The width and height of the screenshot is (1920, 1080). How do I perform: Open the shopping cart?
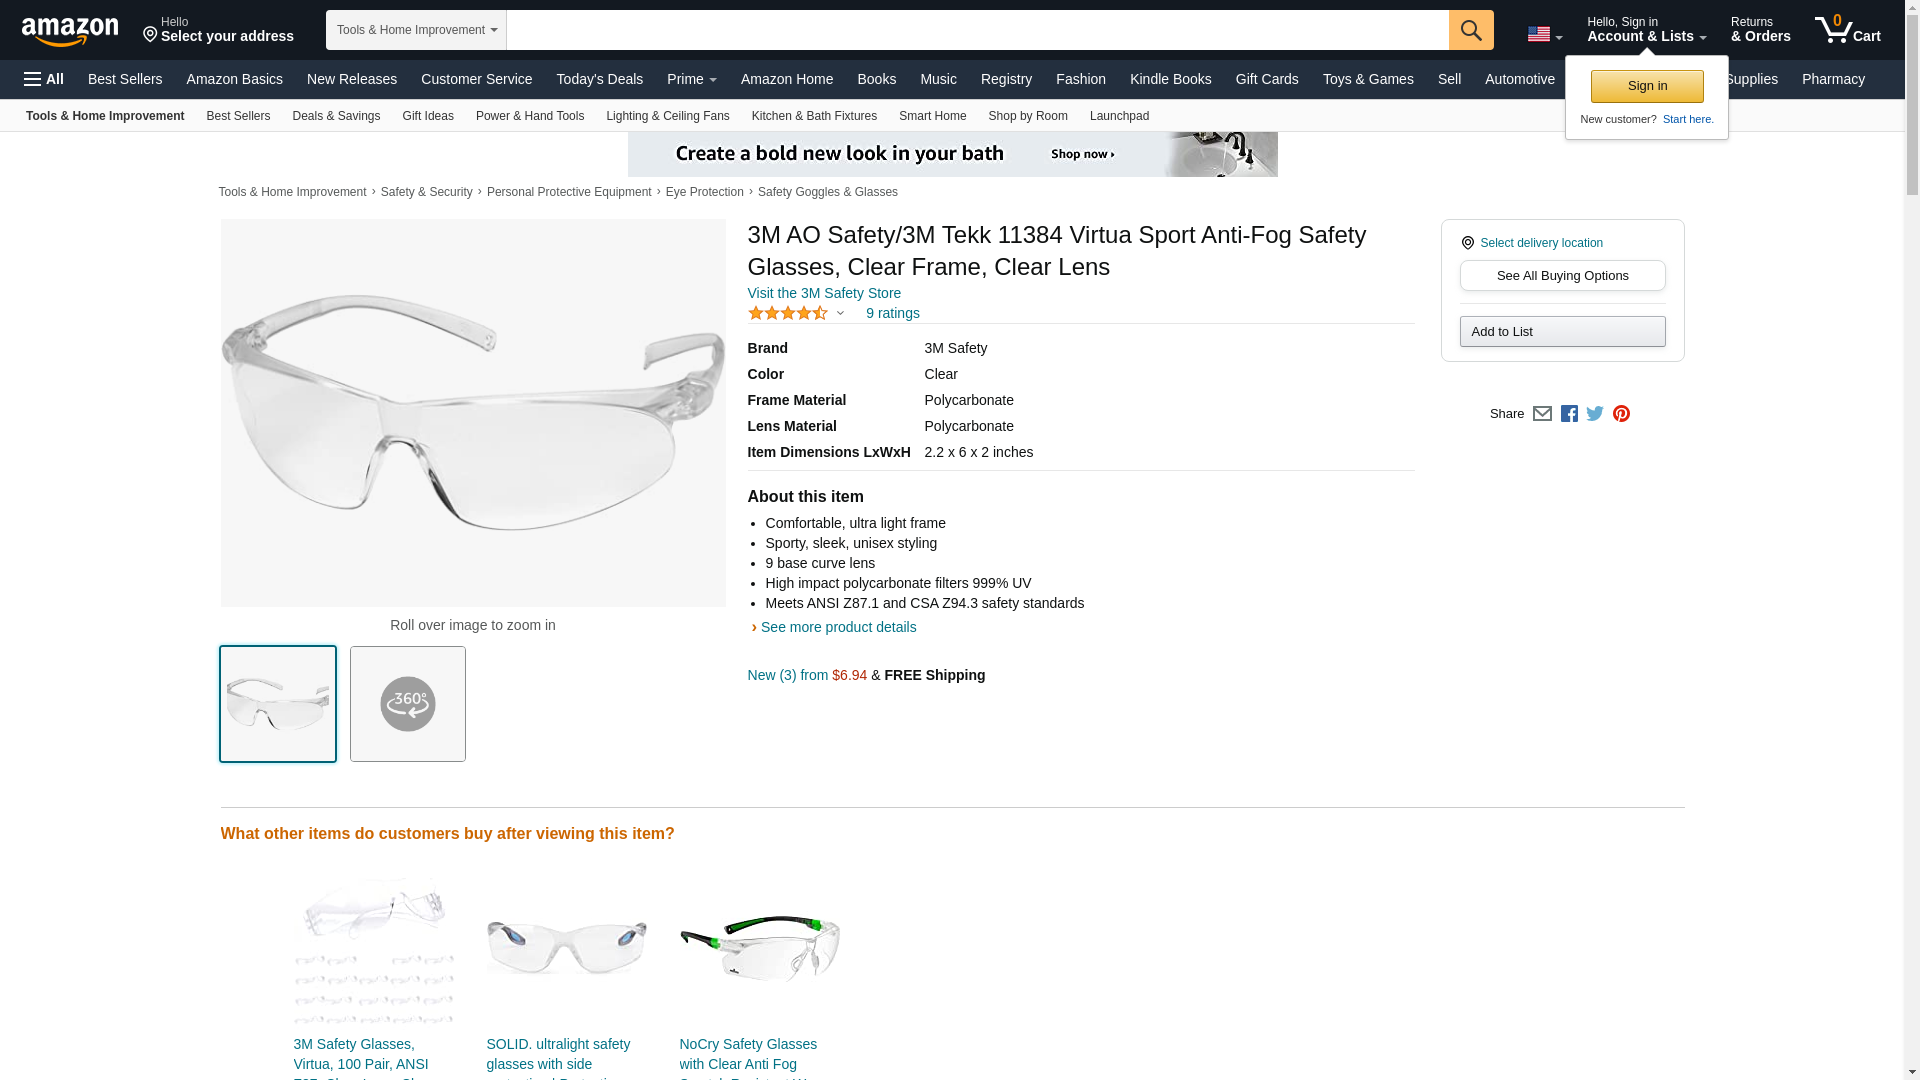pos(1847,30)
